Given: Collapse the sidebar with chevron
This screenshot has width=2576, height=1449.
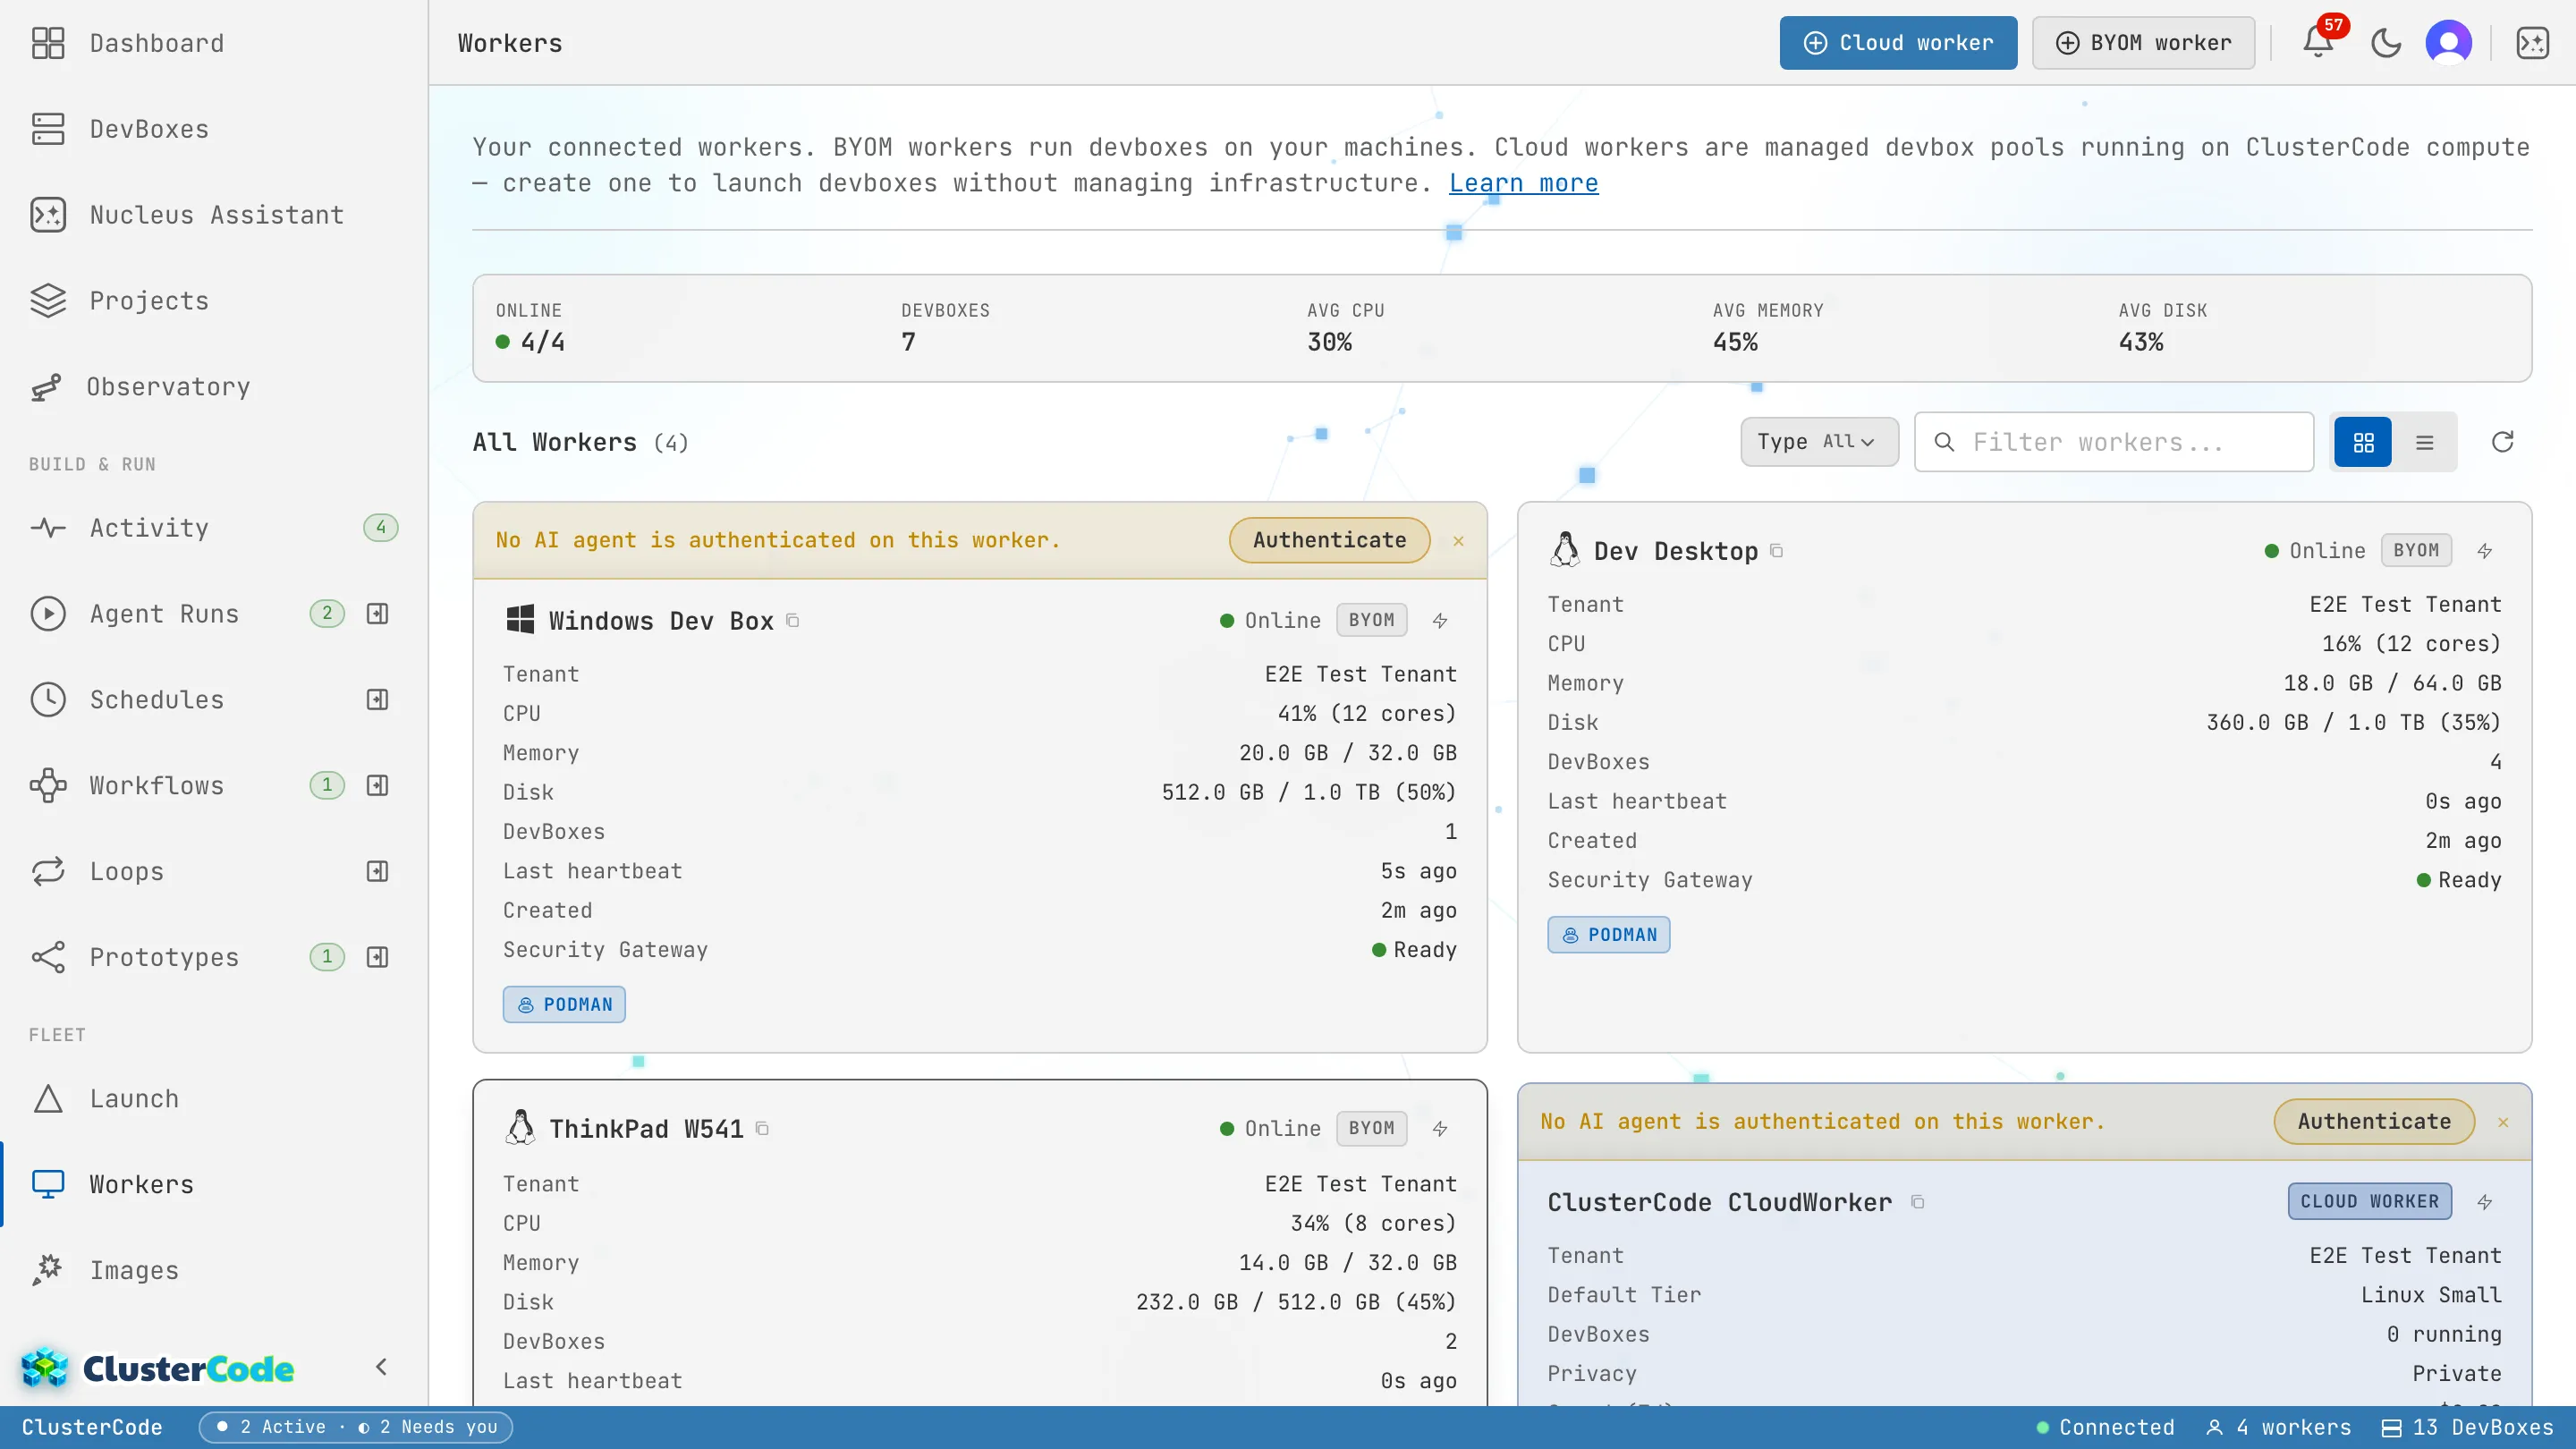Looking at the screenshot, I should pyautogui.click(x=381, y=1367).
